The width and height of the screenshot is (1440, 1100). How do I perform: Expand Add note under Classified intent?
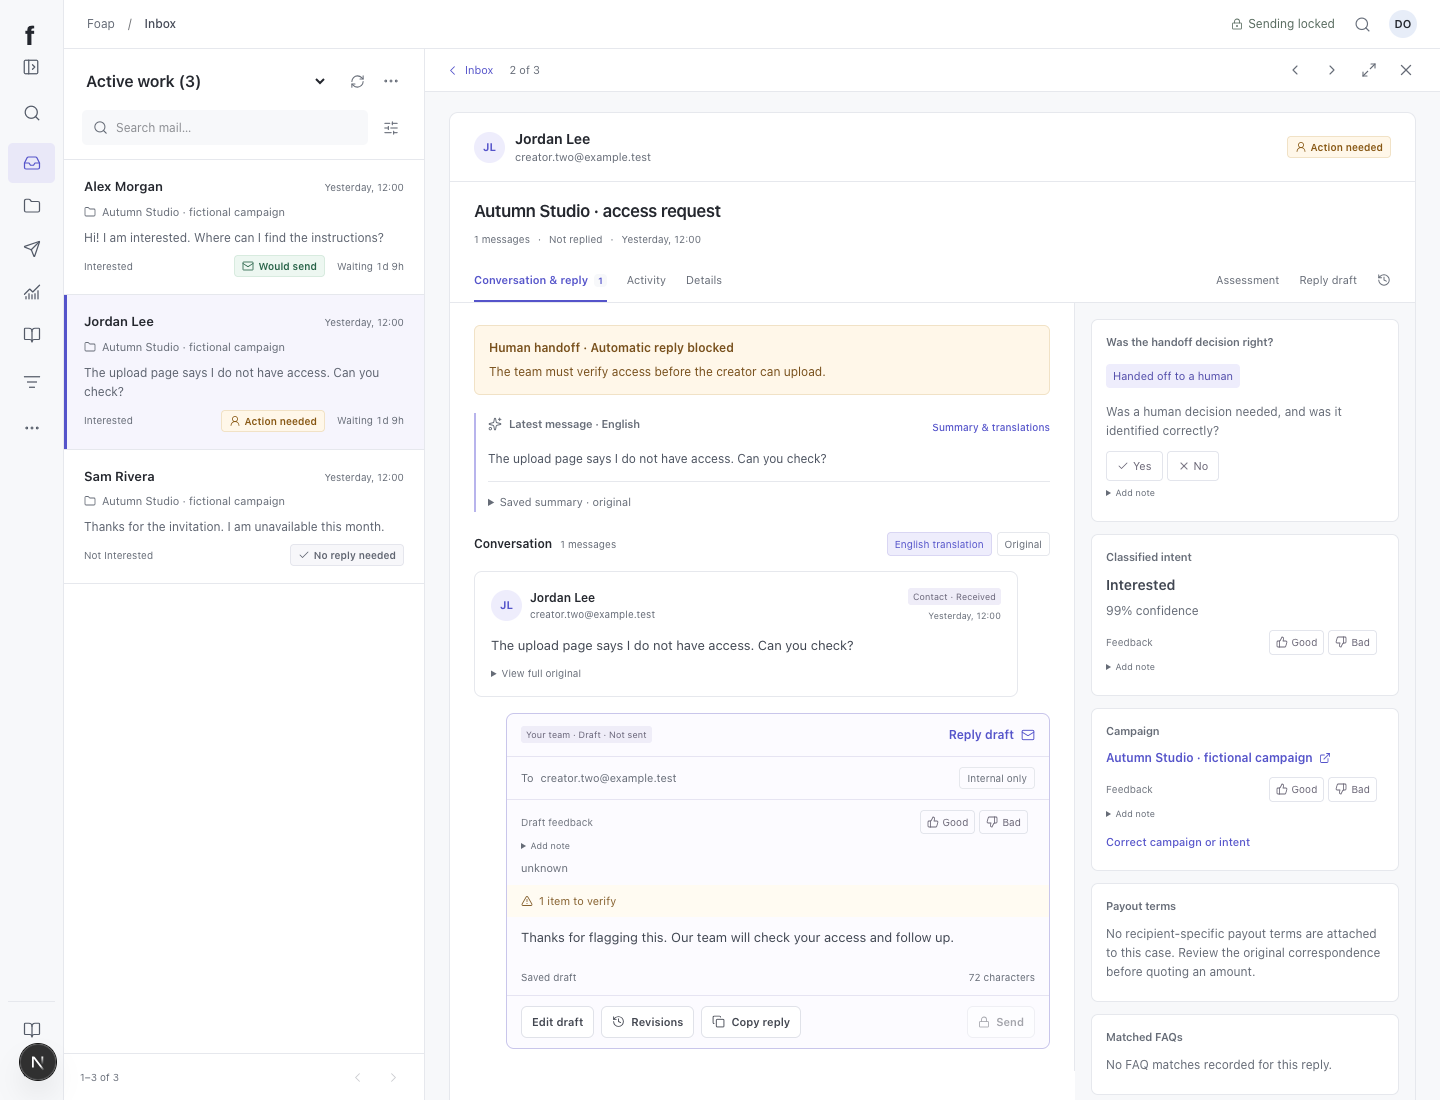pyautogui.click(x=1130, y=667)
